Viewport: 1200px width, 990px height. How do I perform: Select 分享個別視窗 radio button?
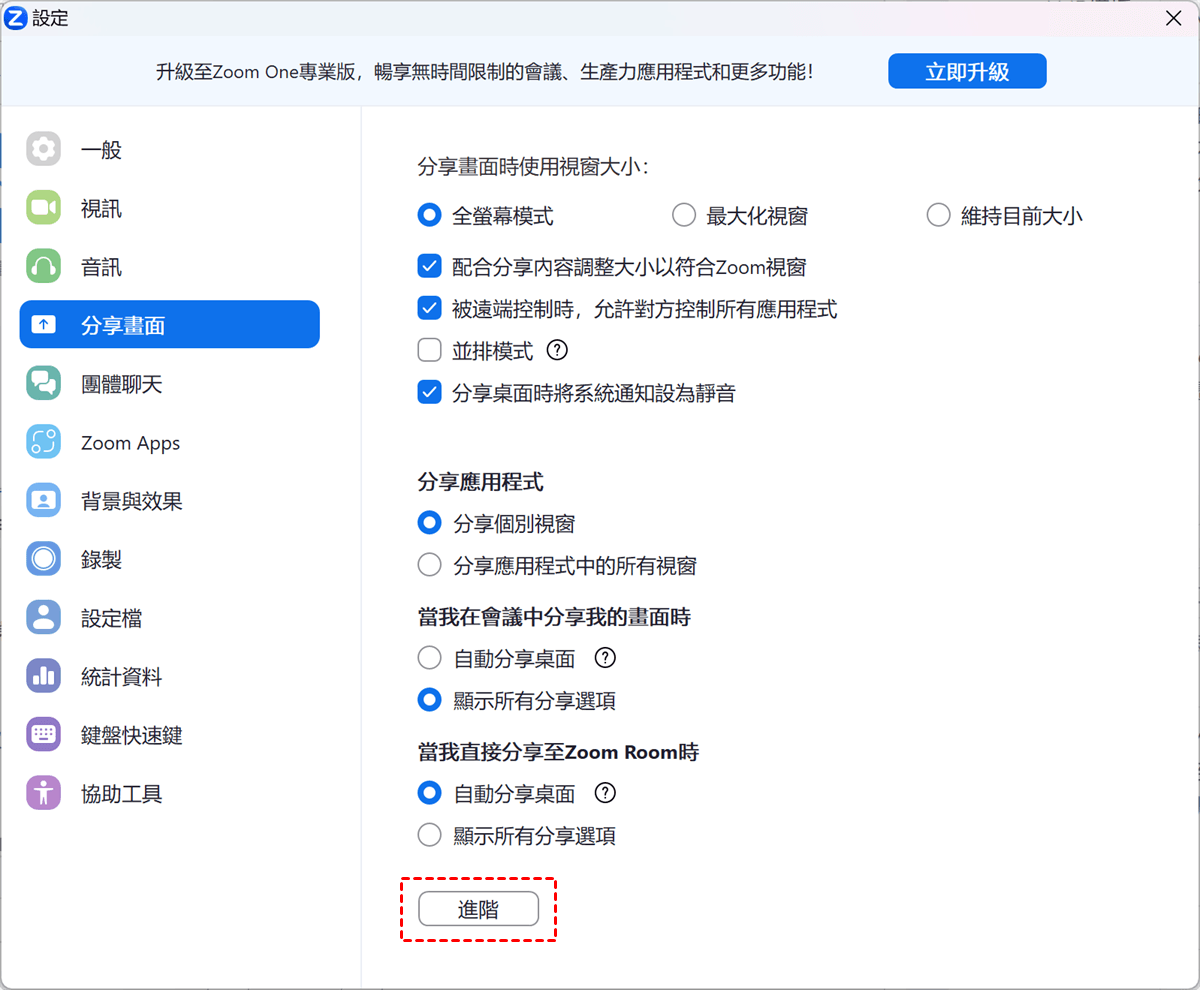tap(429, 523)
